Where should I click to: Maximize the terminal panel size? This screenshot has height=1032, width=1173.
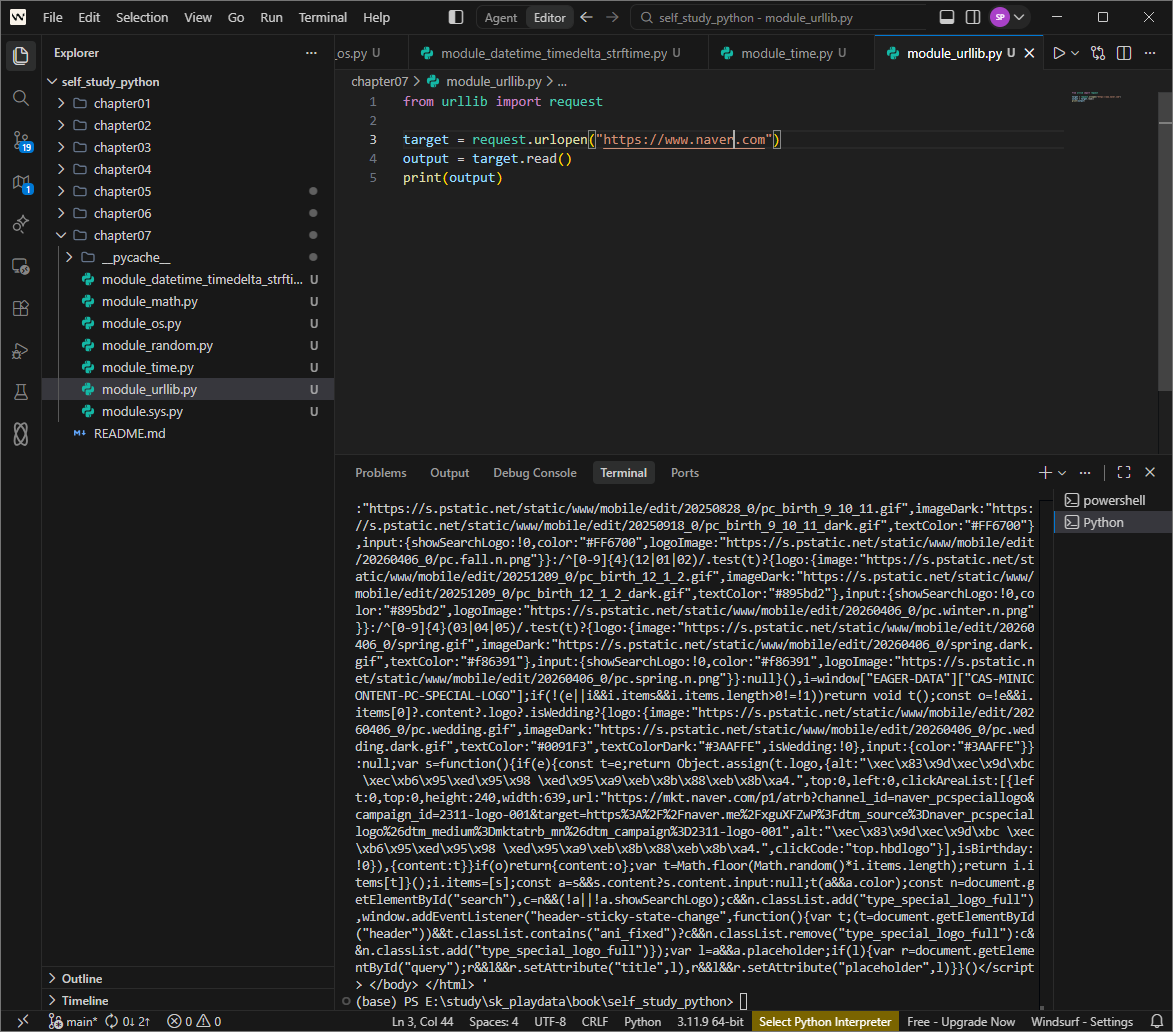click(x=1124, y=473)
